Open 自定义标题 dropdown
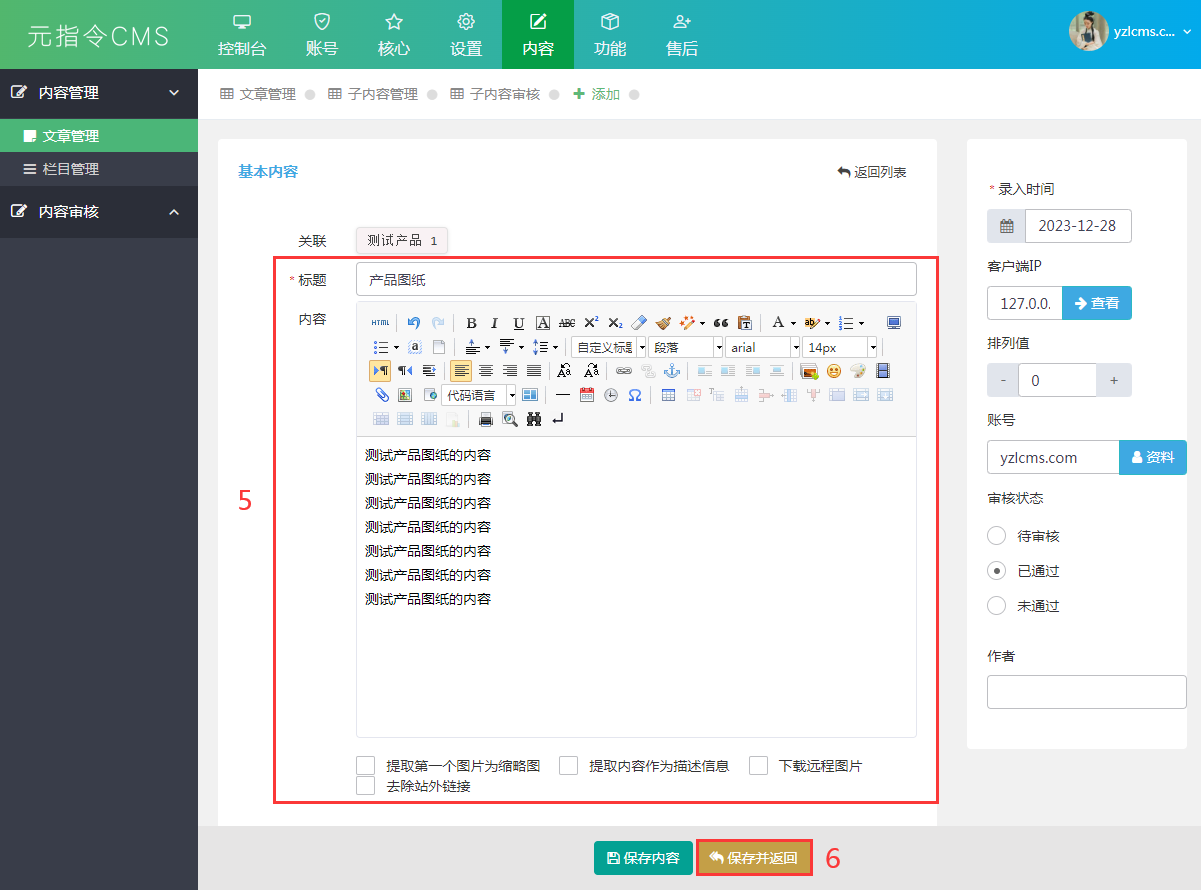This screenshot has width=1201, height=890. tap(608, 347)
